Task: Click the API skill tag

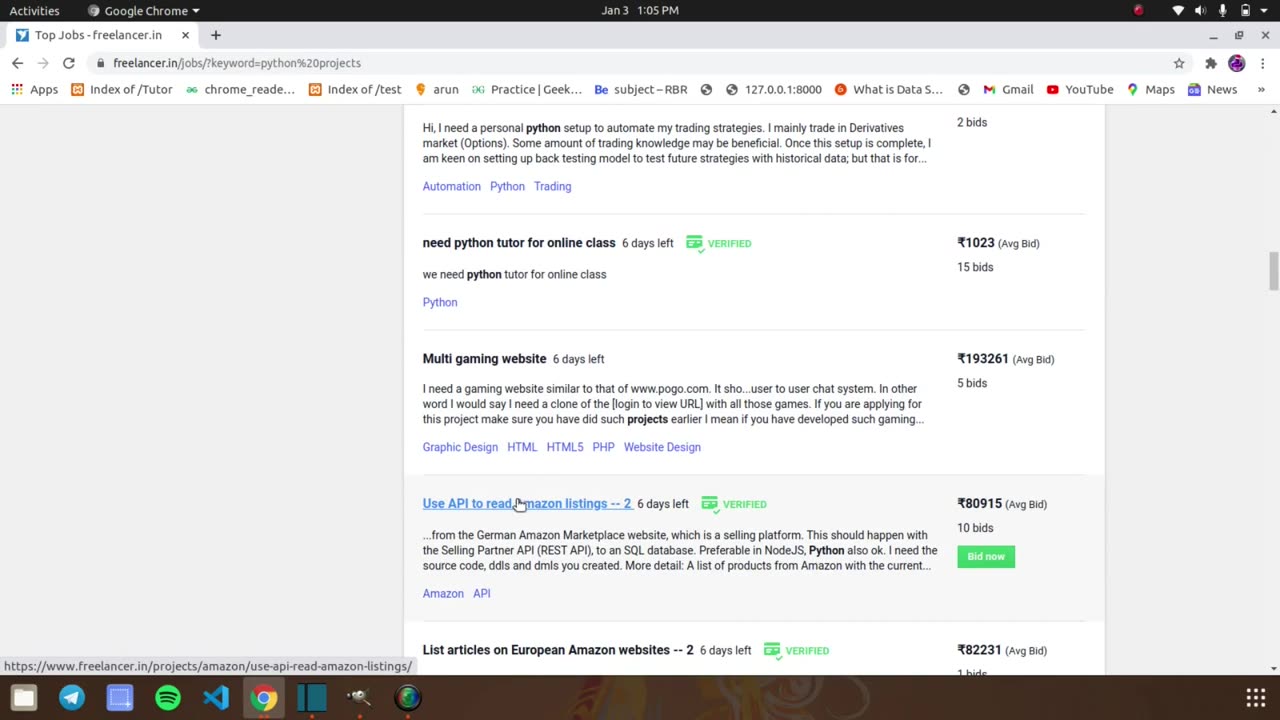Action: (482, 593)
